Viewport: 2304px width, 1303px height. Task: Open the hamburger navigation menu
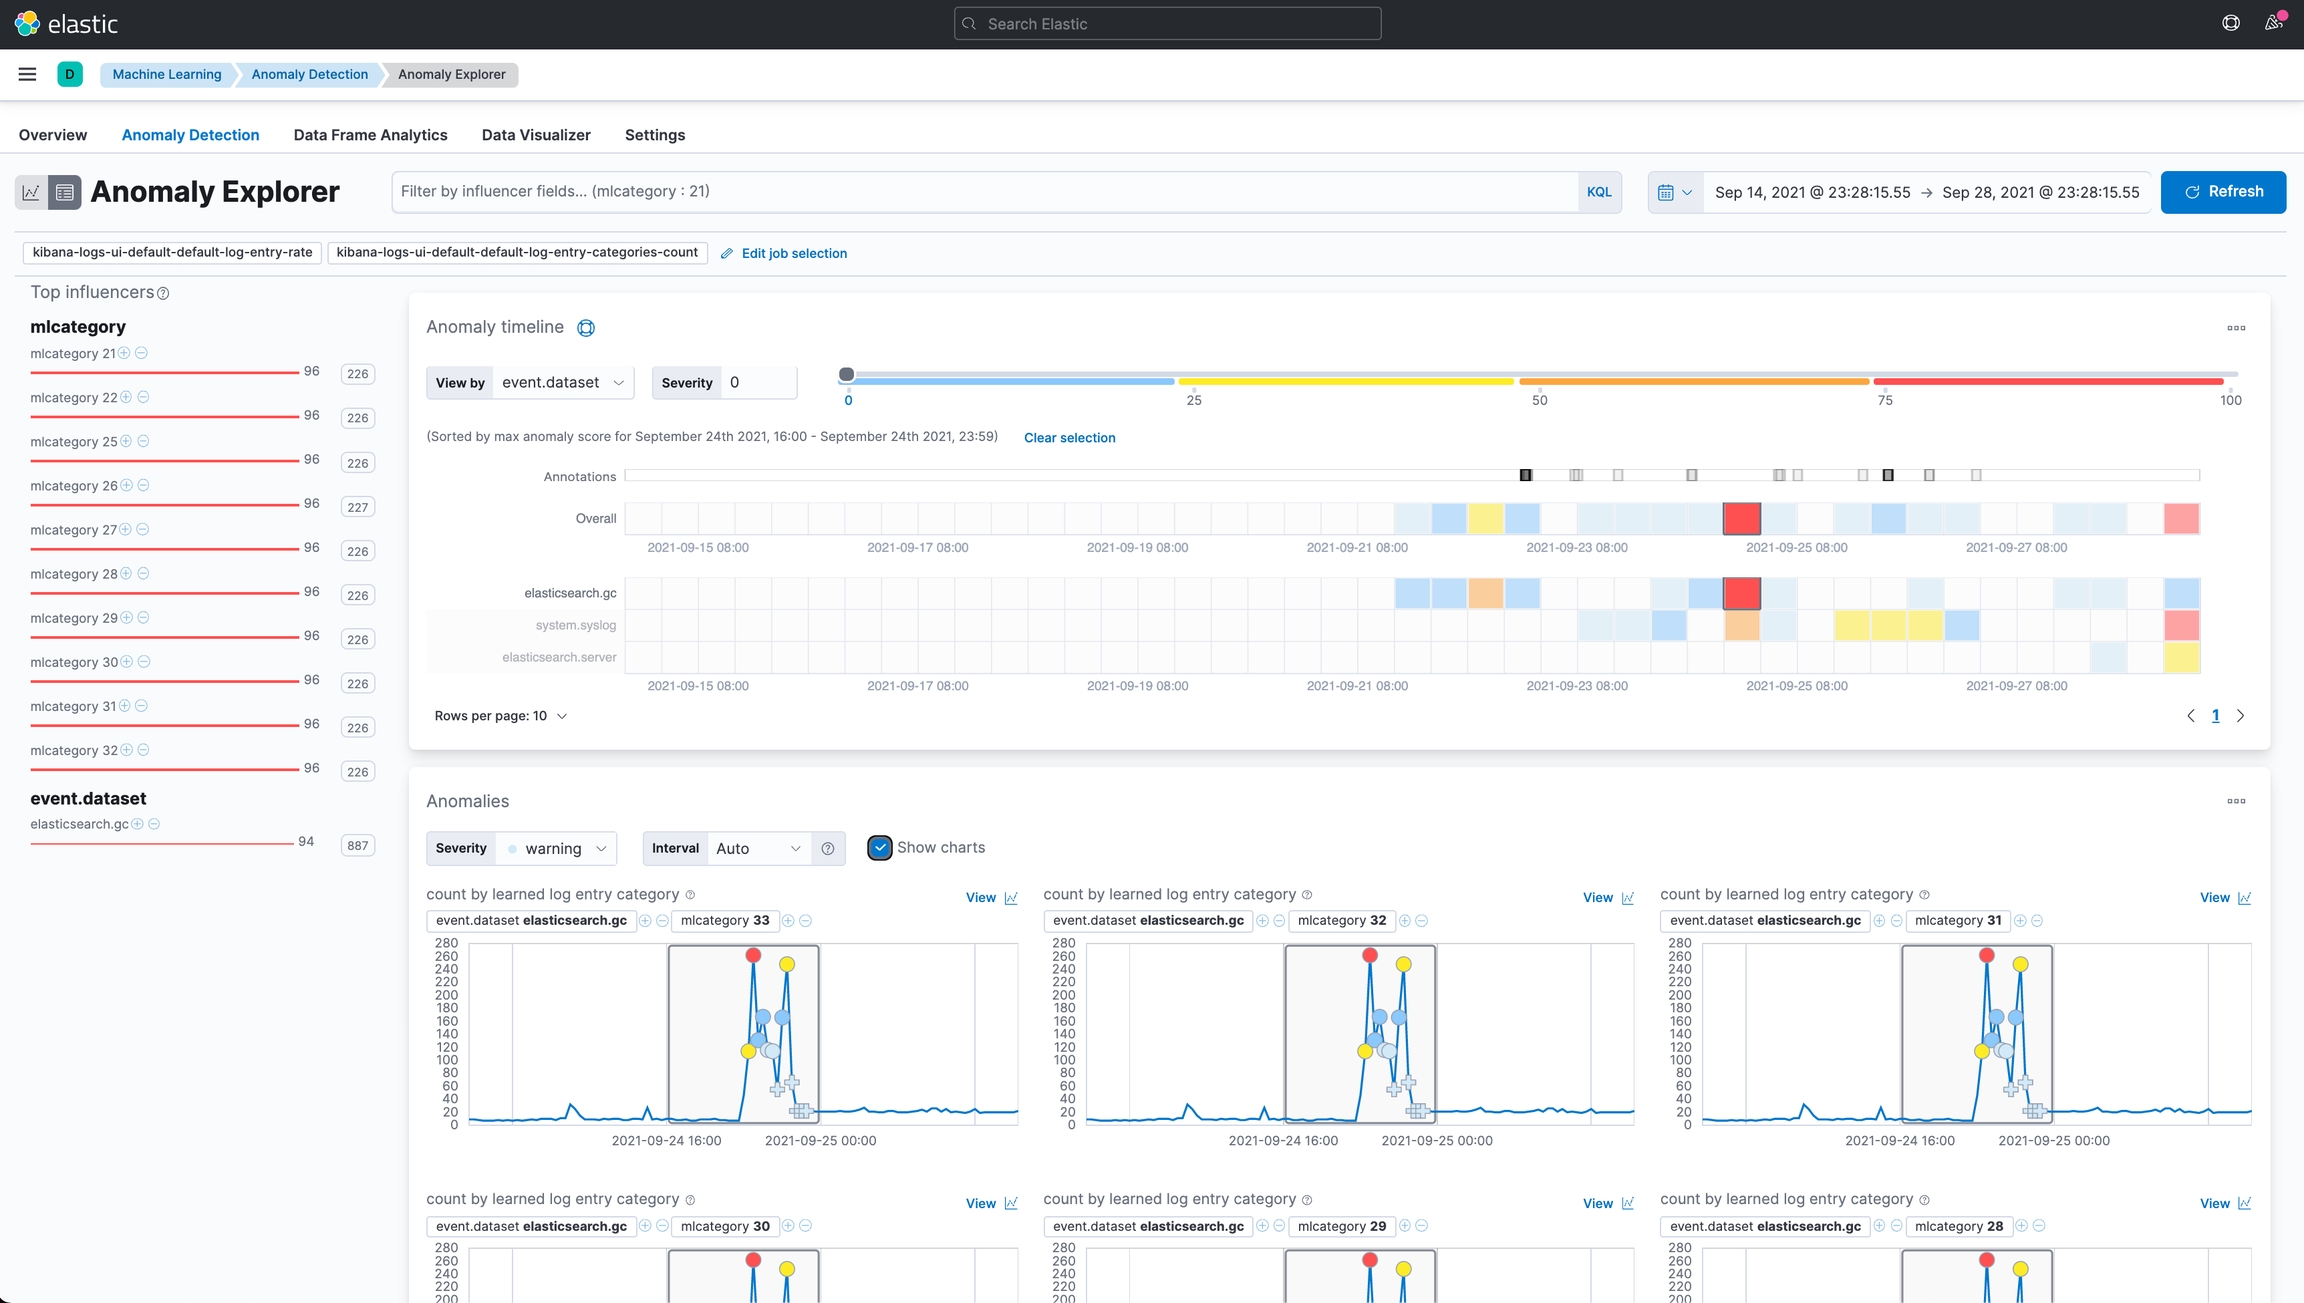(x=27, y=74)
